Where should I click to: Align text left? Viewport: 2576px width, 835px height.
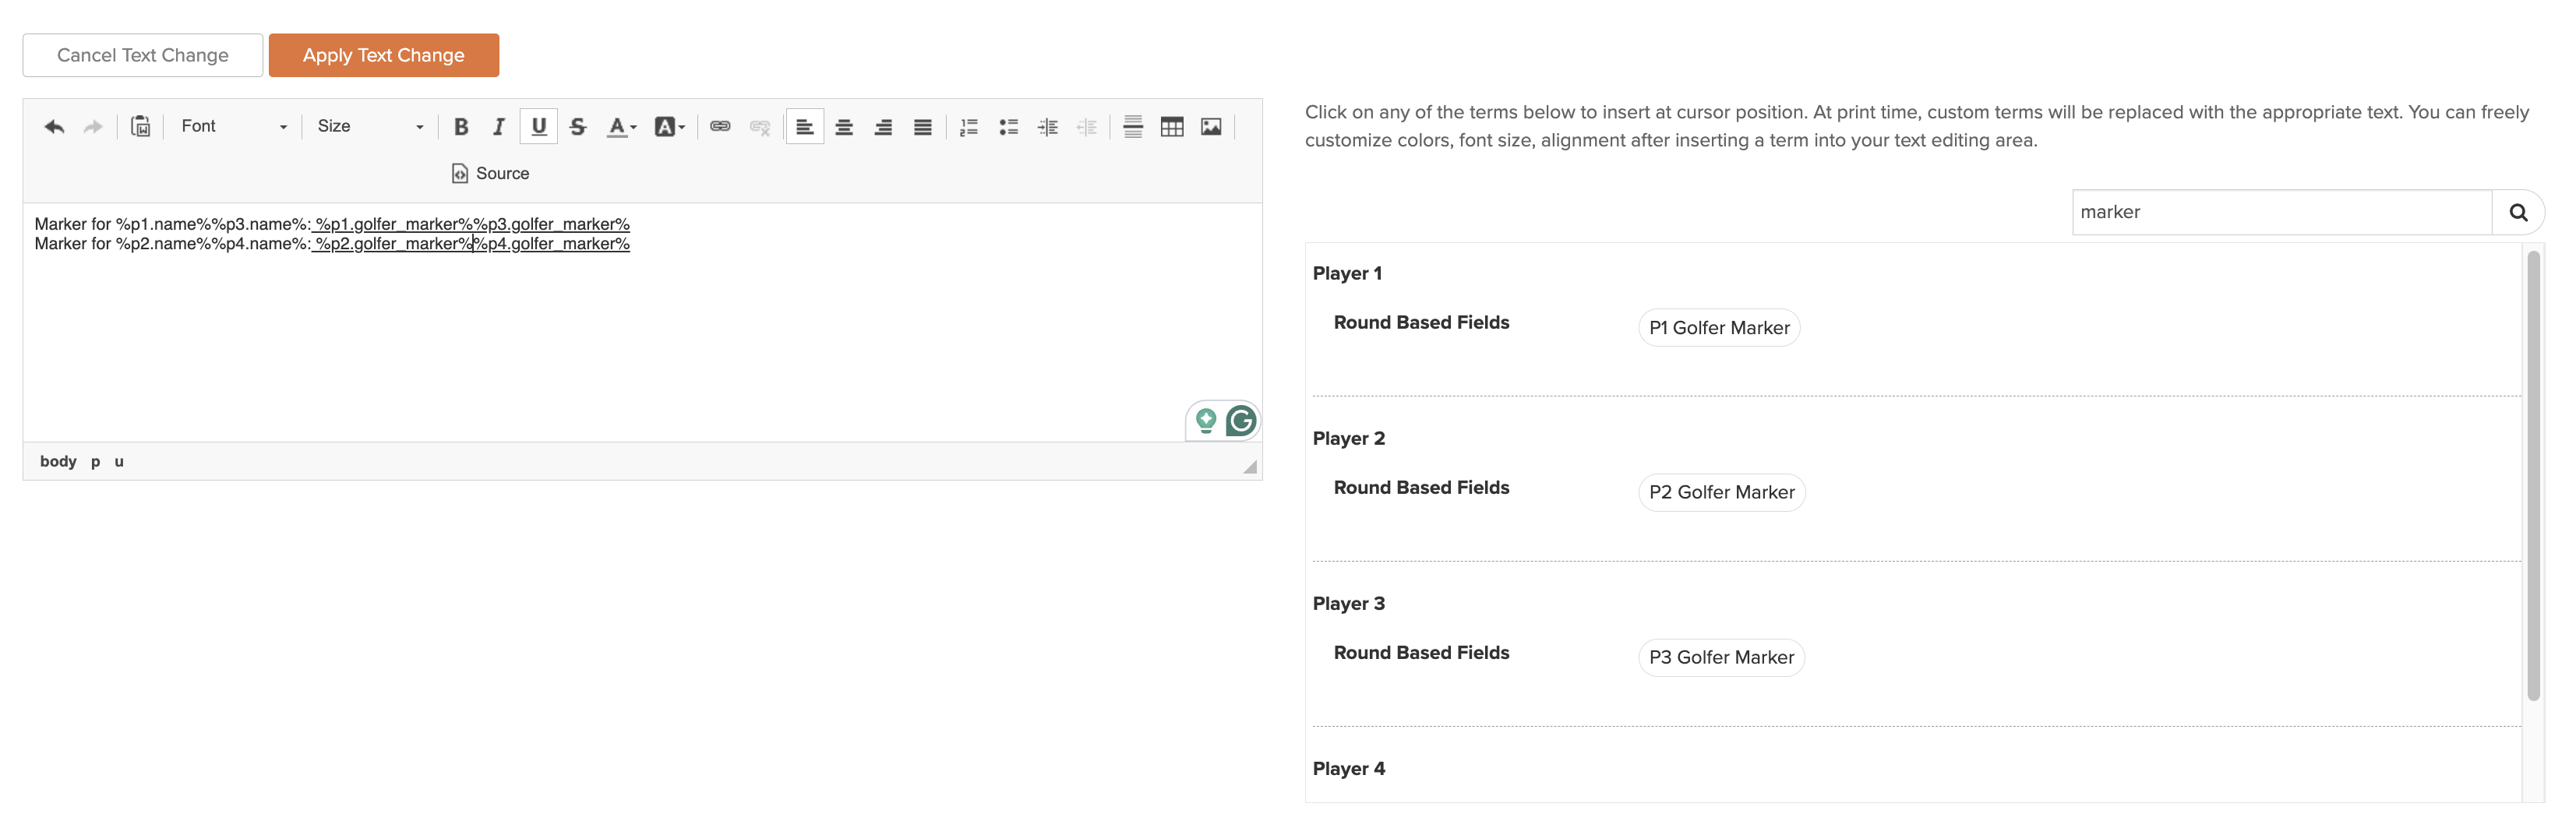[805, 126]
